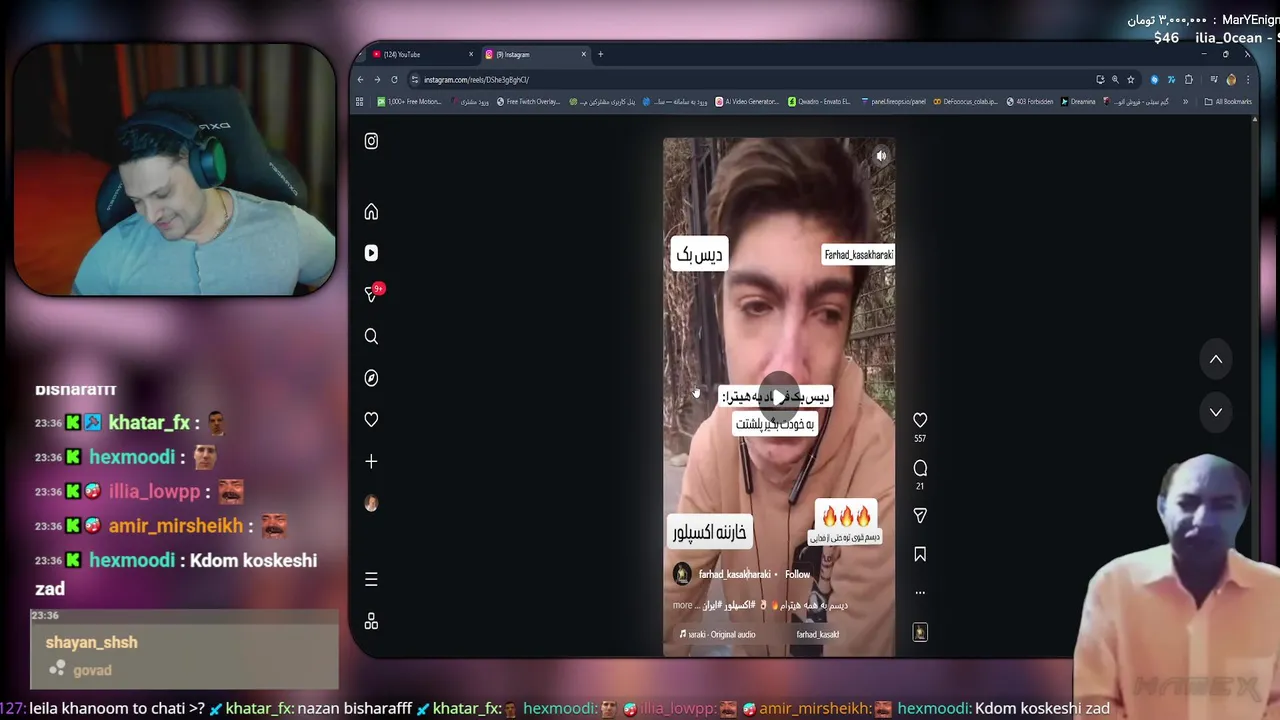This screenshot has height=720, width=1280.
Task: Open profile avatar in Instagram sidebar
Action: [x=371, y=503]
